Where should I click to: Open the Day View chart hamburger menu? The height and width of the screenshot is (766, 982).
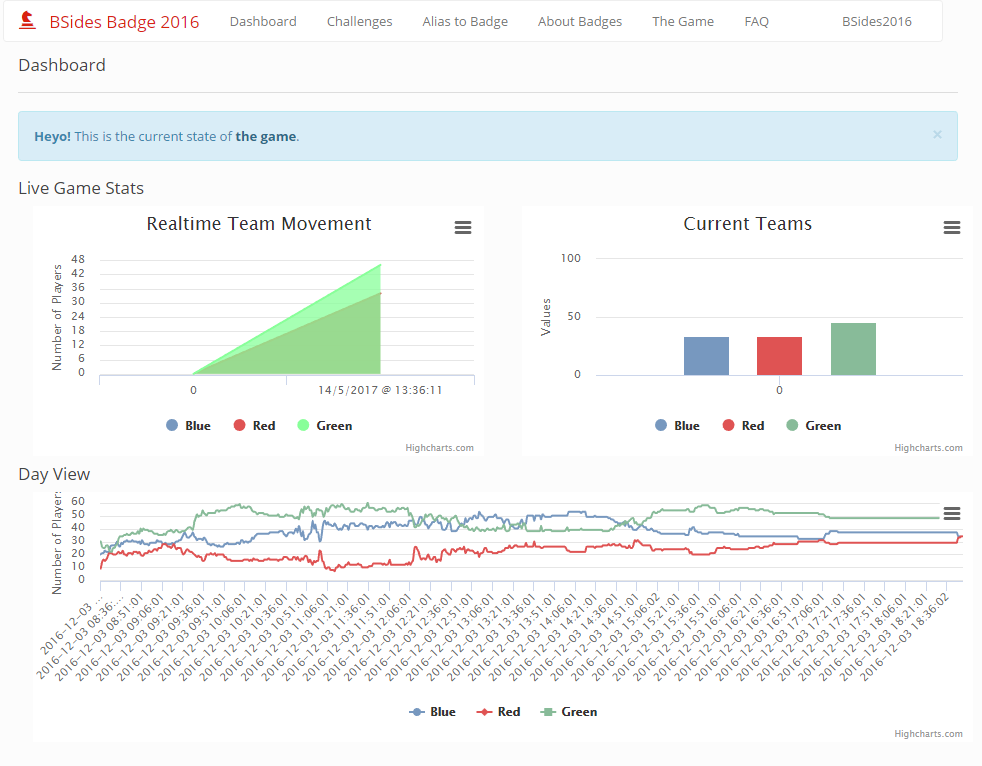952,513
